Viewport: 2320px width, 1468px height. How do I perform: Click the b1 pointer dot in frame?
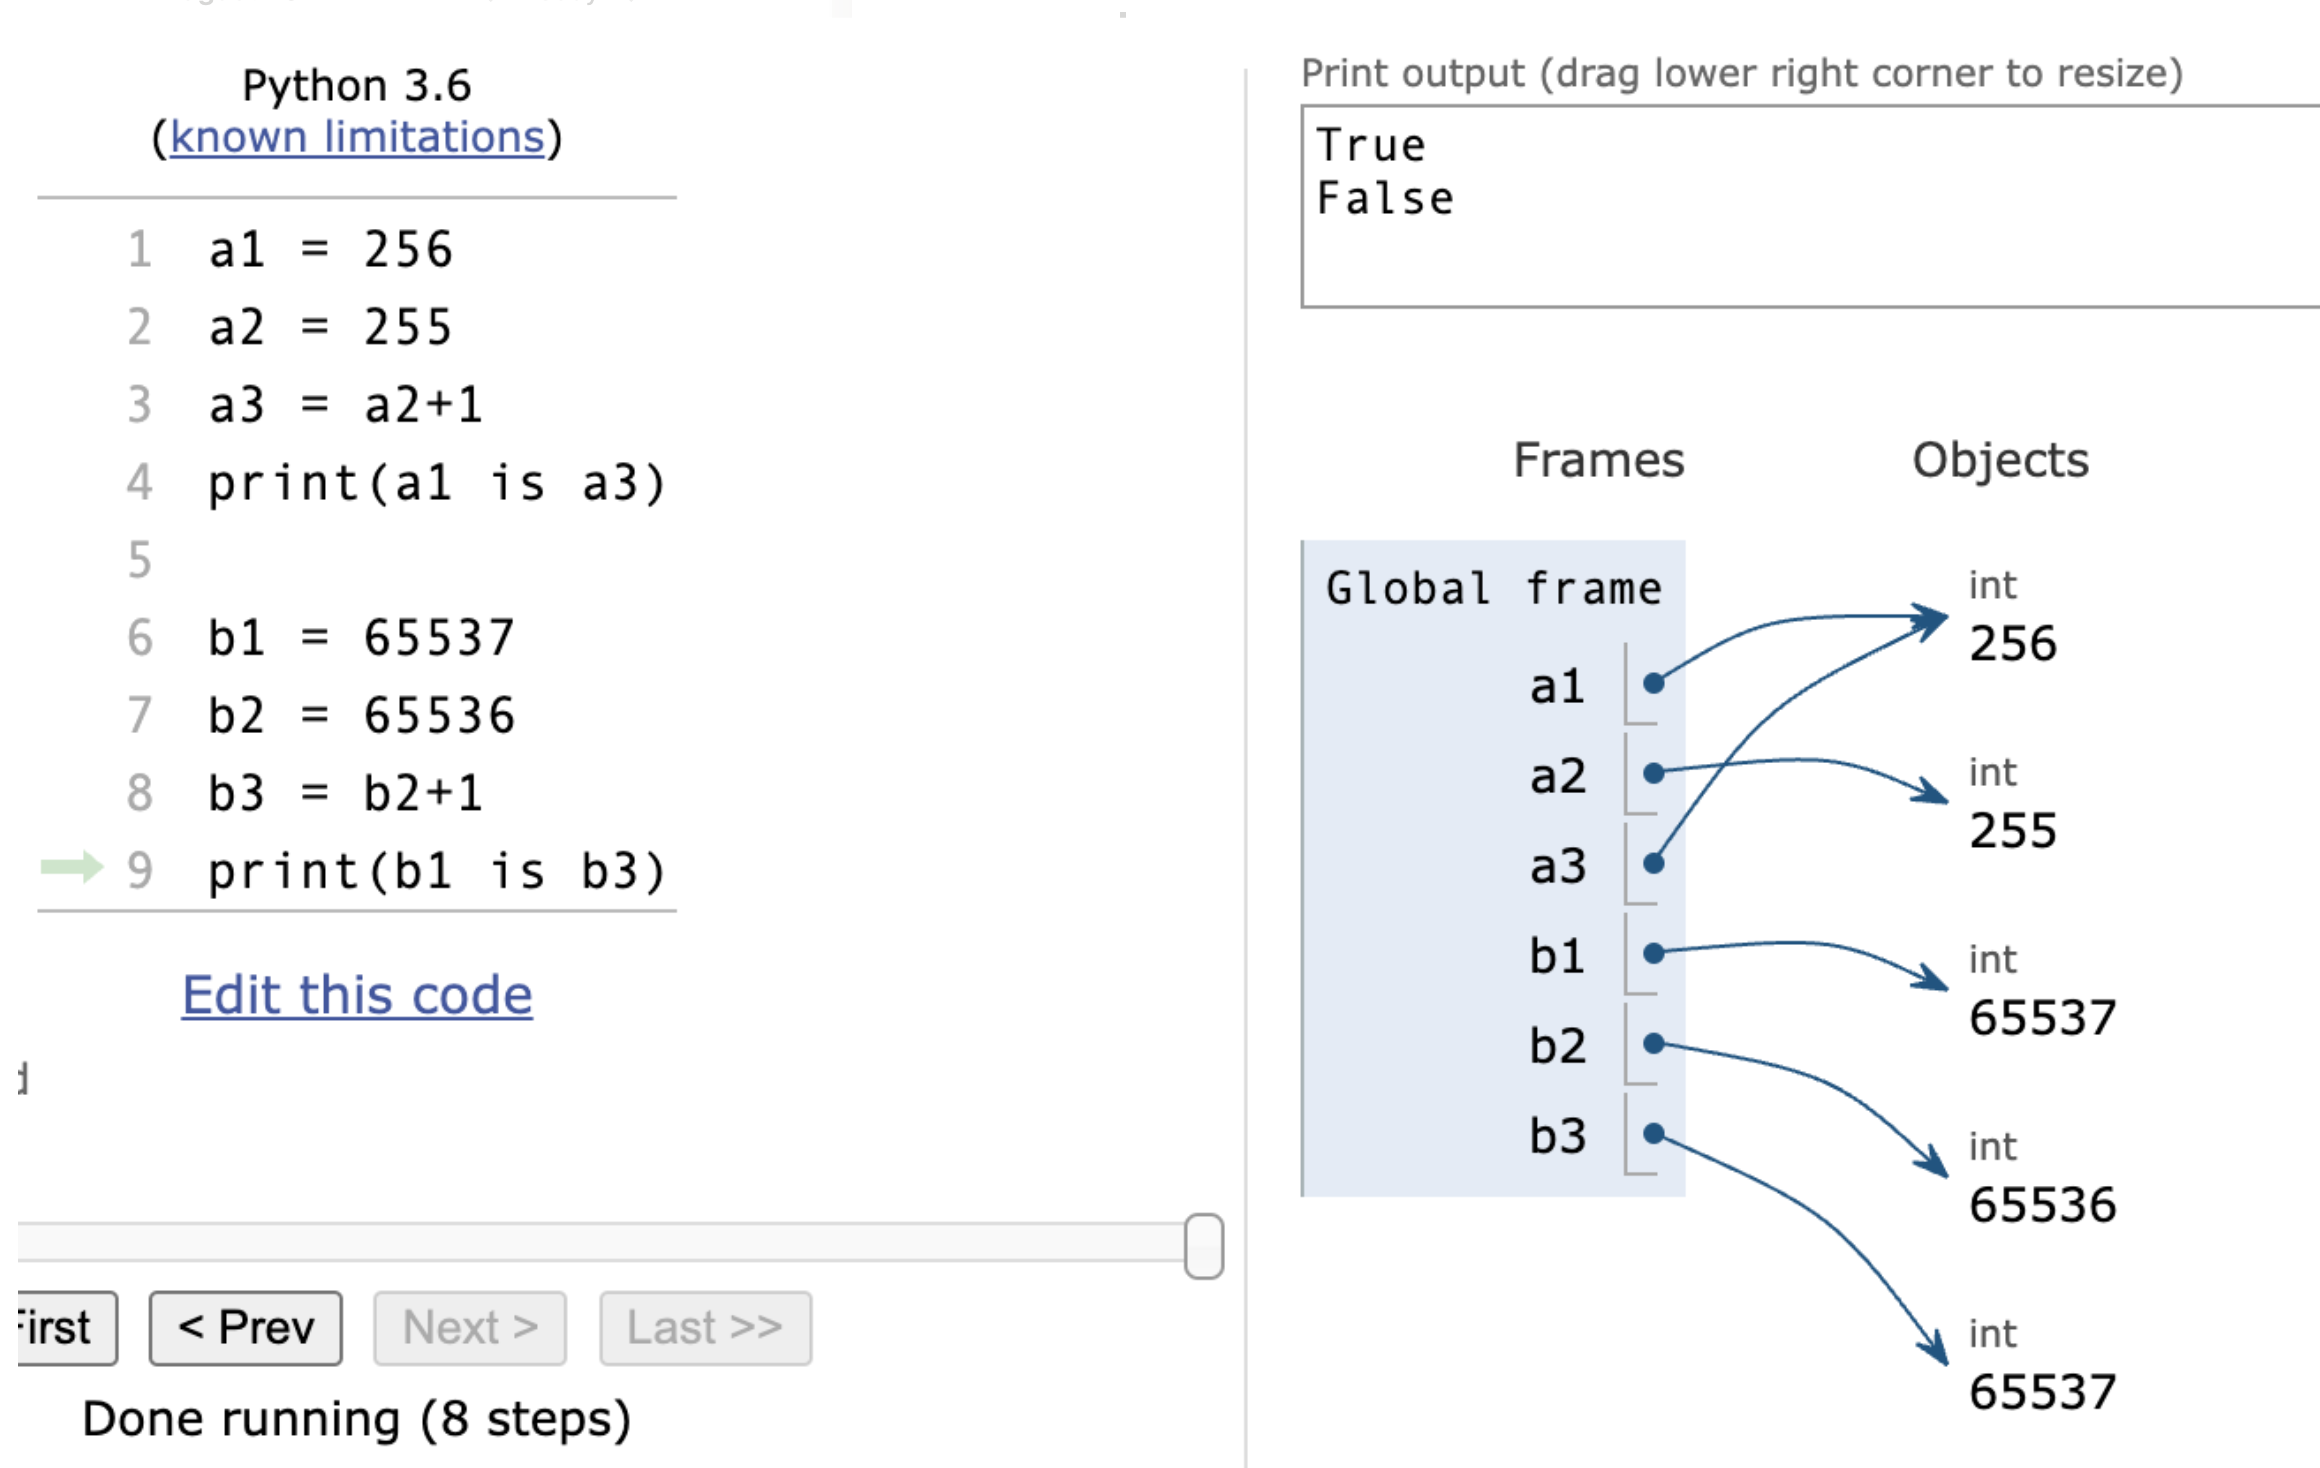point(1654,953)
